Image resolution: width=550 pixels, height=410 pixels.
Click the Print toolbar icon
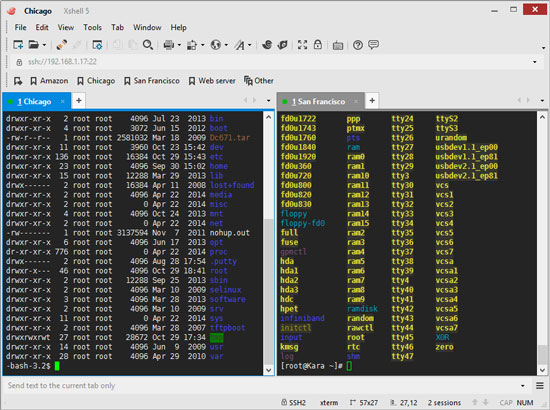169,45
